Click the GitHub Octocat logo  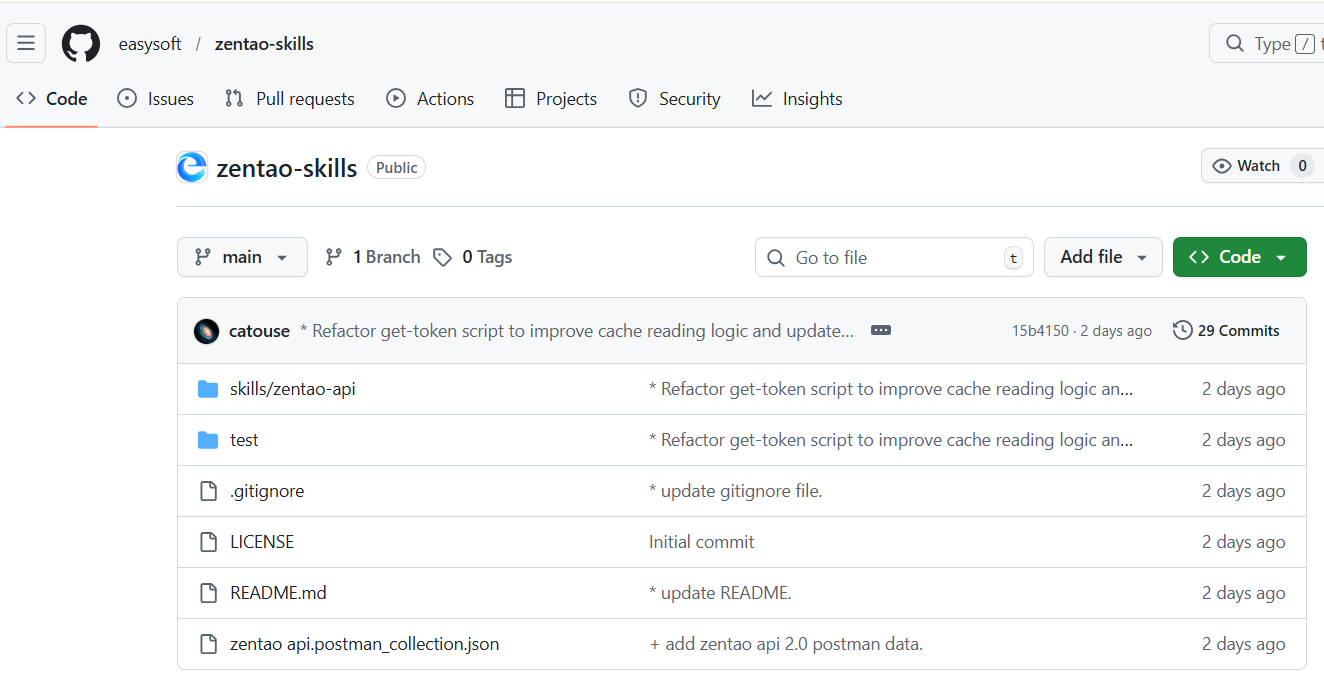tap(81, 44)
